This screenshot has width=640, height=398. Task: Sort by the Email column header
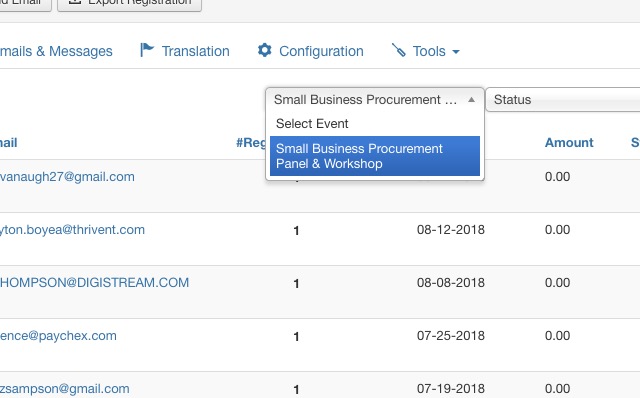(9, 142)
